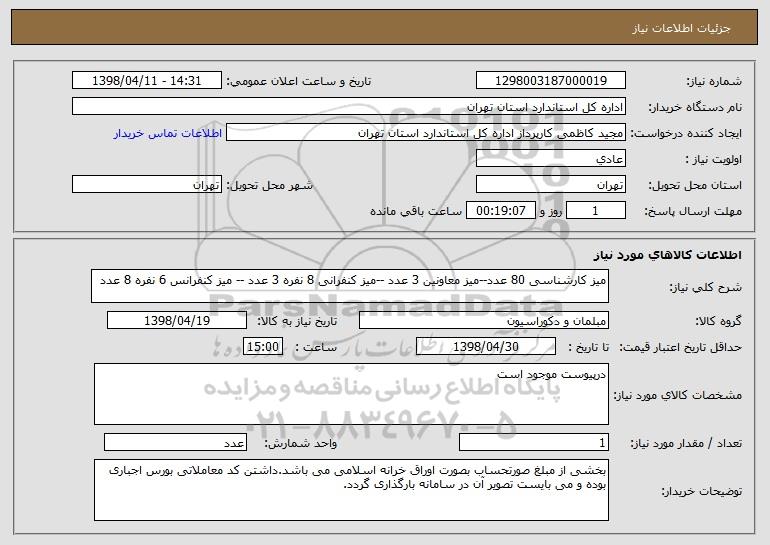Click the label نام دستگاه خریدار

pos(695,107)
